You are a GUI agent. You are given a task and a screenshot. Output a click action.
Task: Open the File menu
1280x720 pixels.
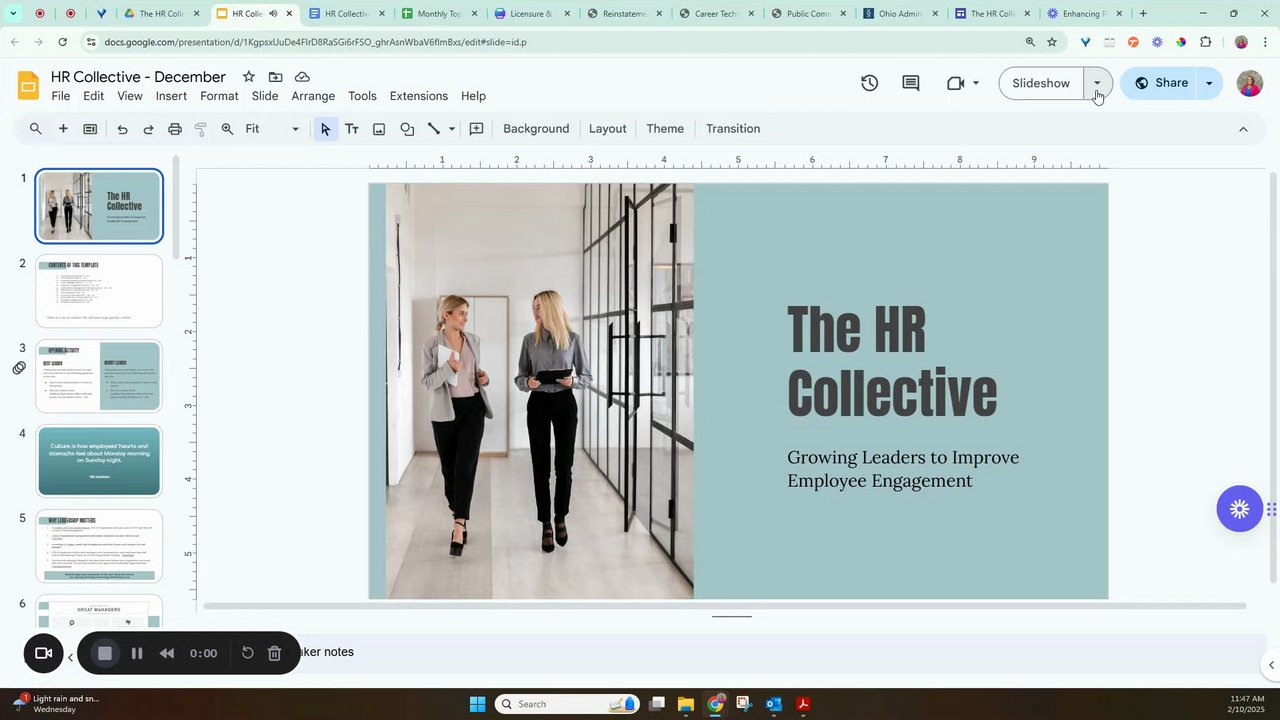coord(61,96)
